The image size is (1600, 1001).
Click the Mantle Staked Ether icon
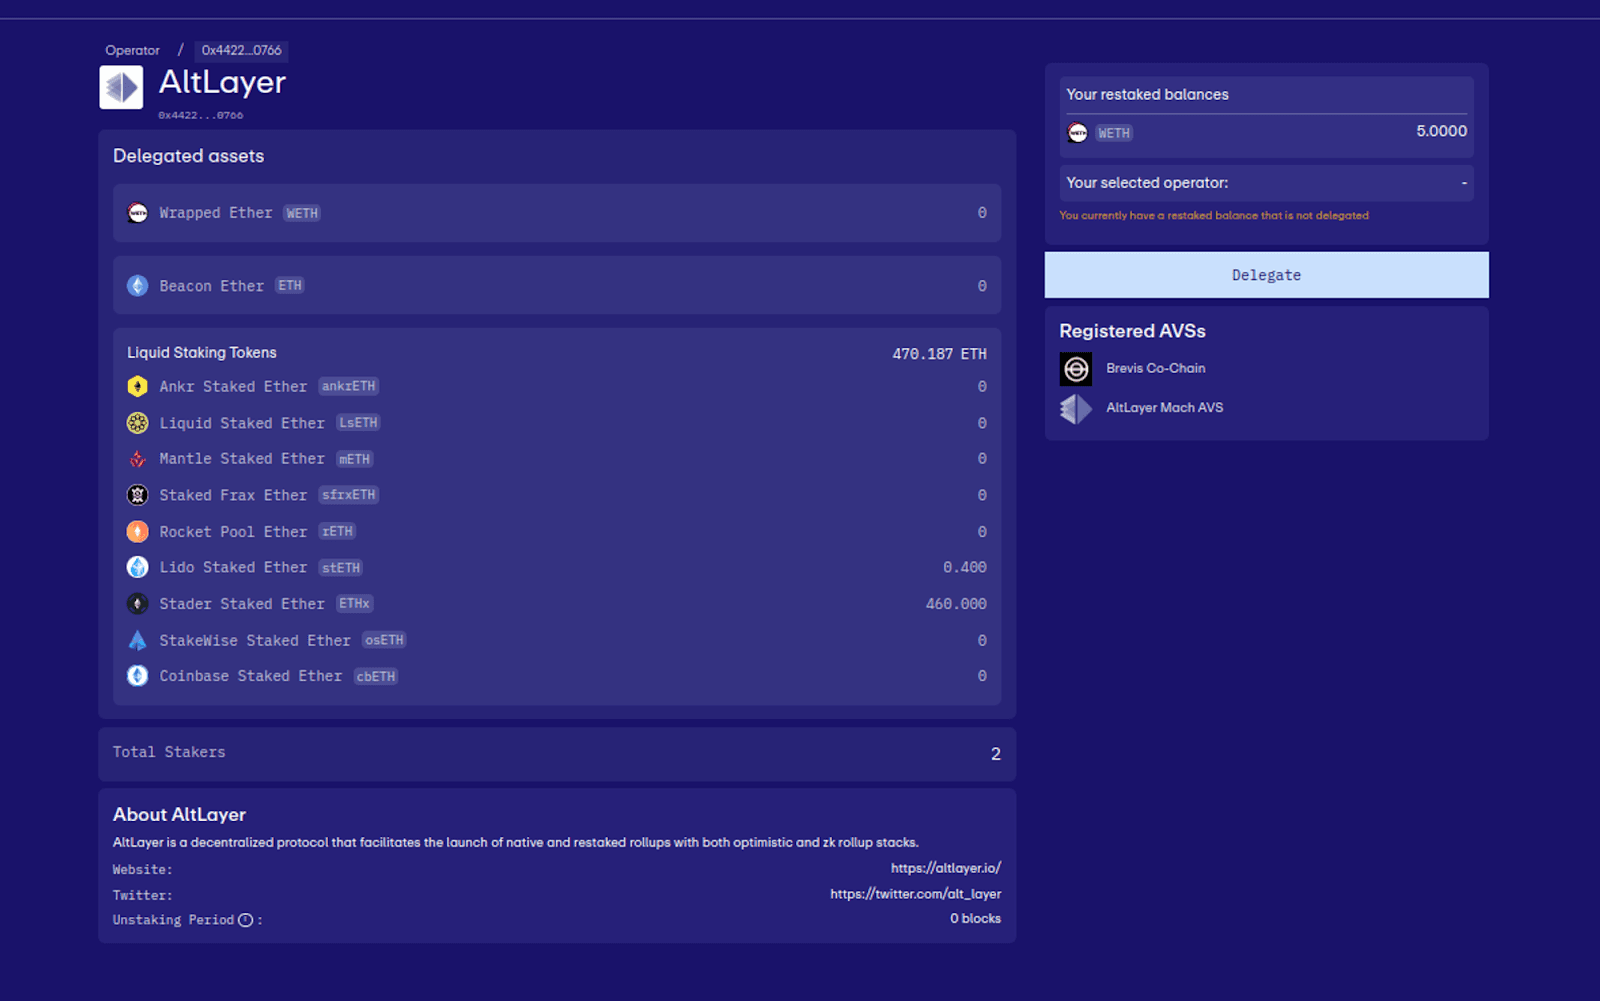click(x=138, y=459)
